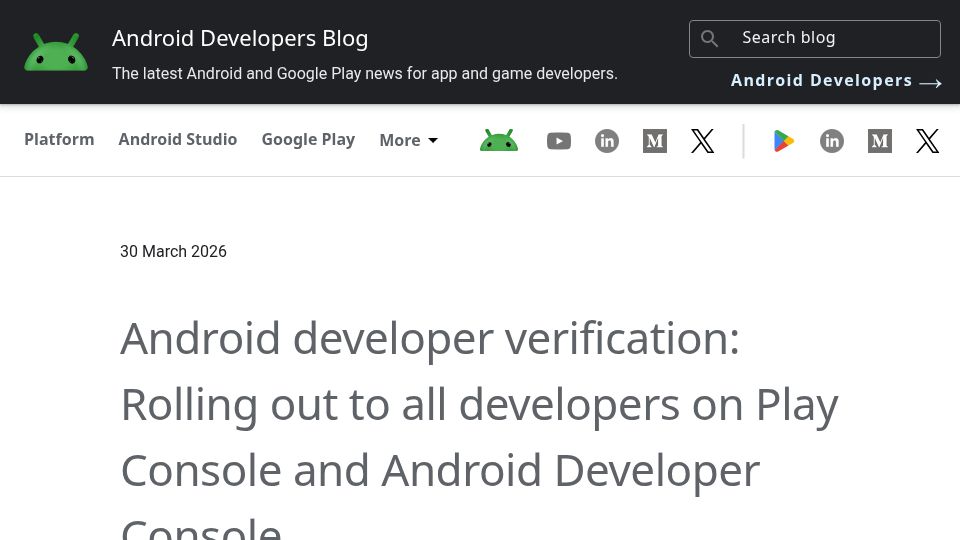Click the Search blog input field
The height and width of the screenshot is (540, 960).
(814, 39)
